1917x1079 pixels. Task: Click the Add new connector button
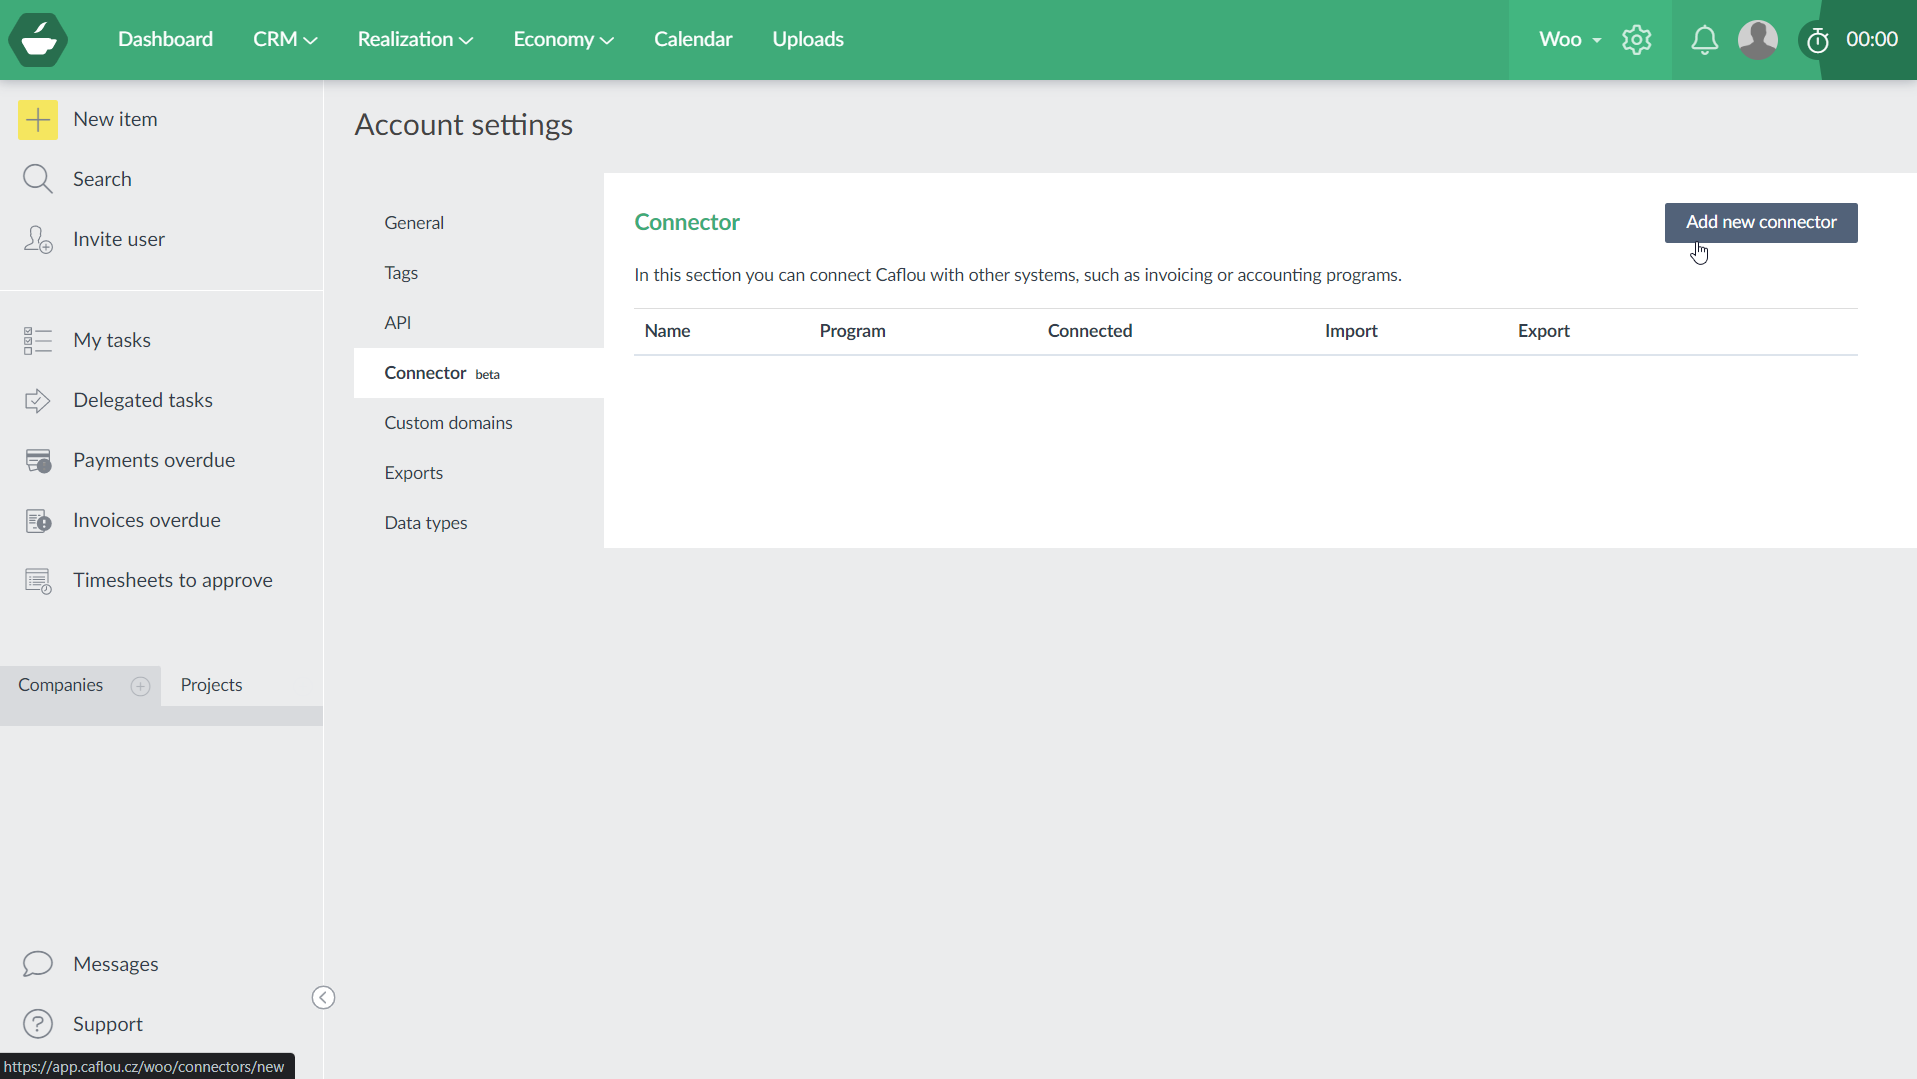[1760, 222]
